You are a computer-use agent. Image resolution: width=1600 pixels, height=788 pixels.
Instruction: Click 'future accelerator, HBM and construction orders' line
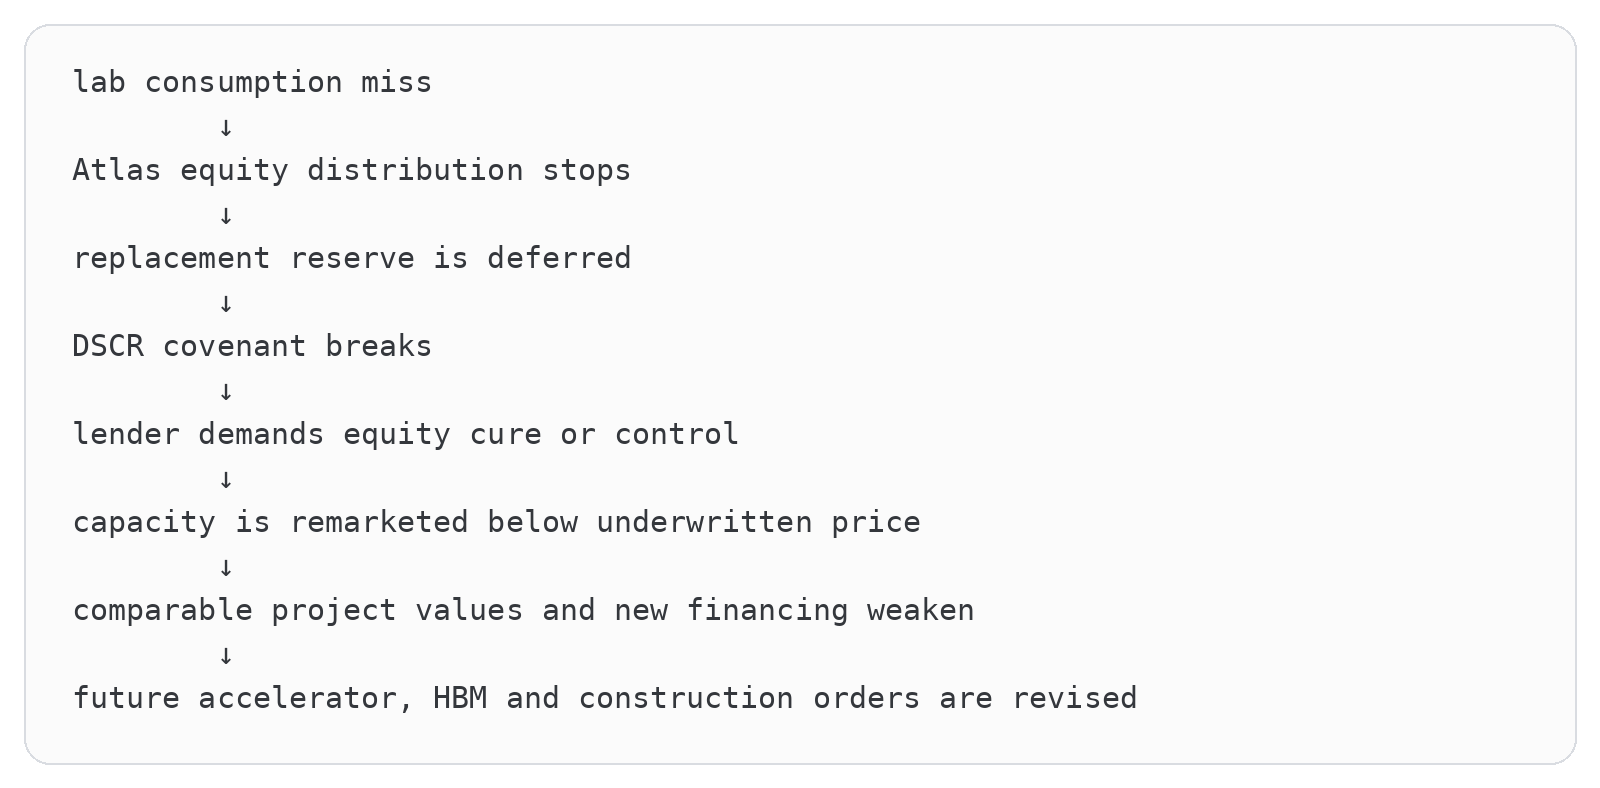point(605,699)
